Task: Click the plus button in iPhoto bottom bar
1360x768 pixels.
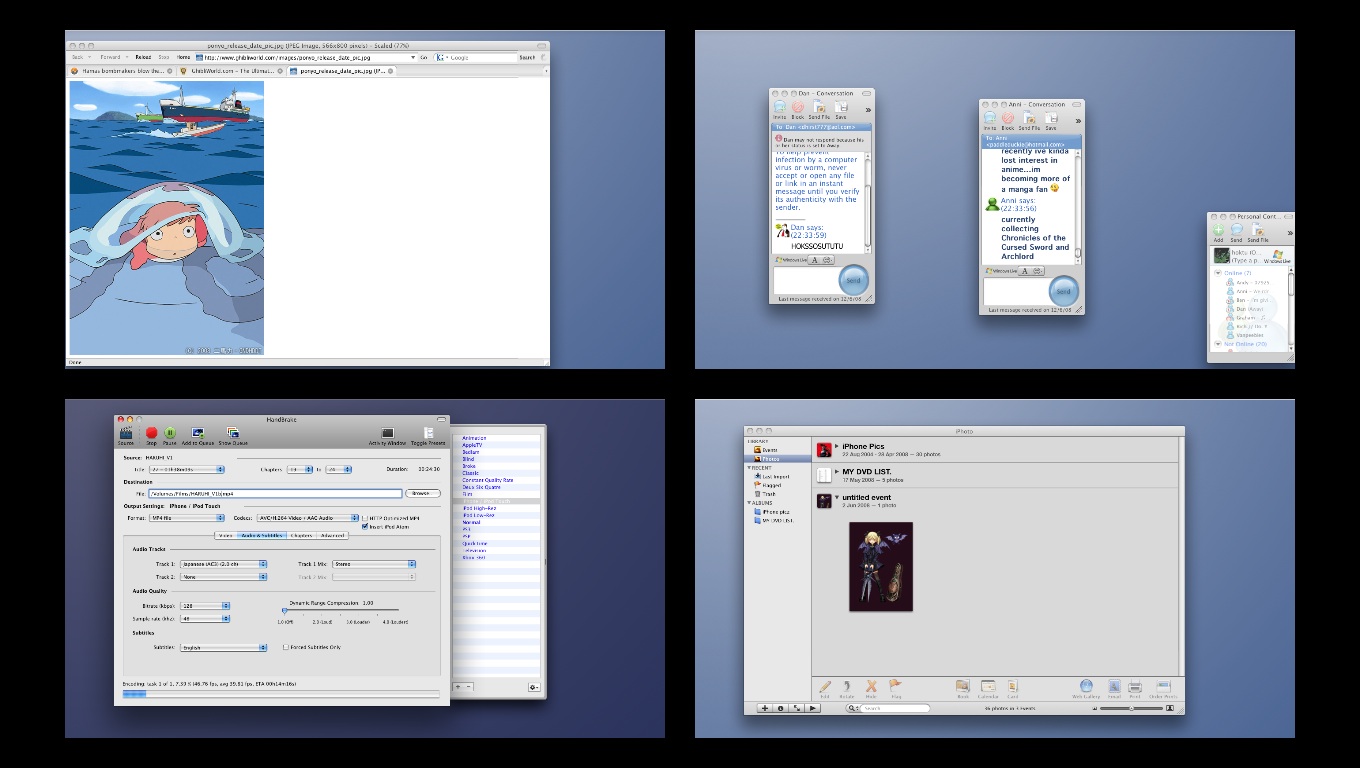Action: click(x=765, y=708)
